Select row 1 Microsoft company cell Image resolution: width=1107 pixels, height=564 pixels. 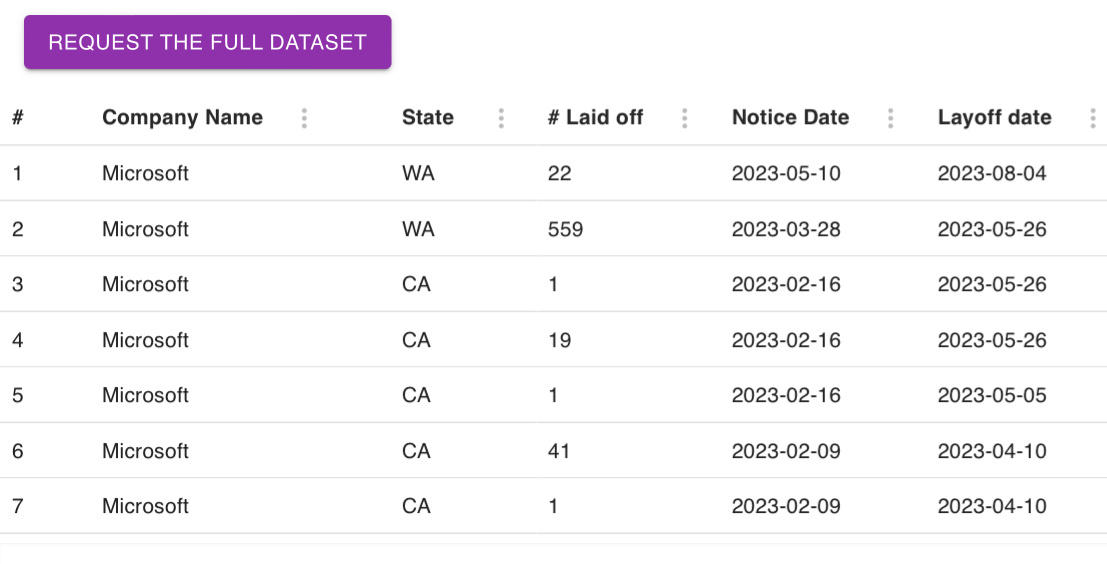(145, 173)
